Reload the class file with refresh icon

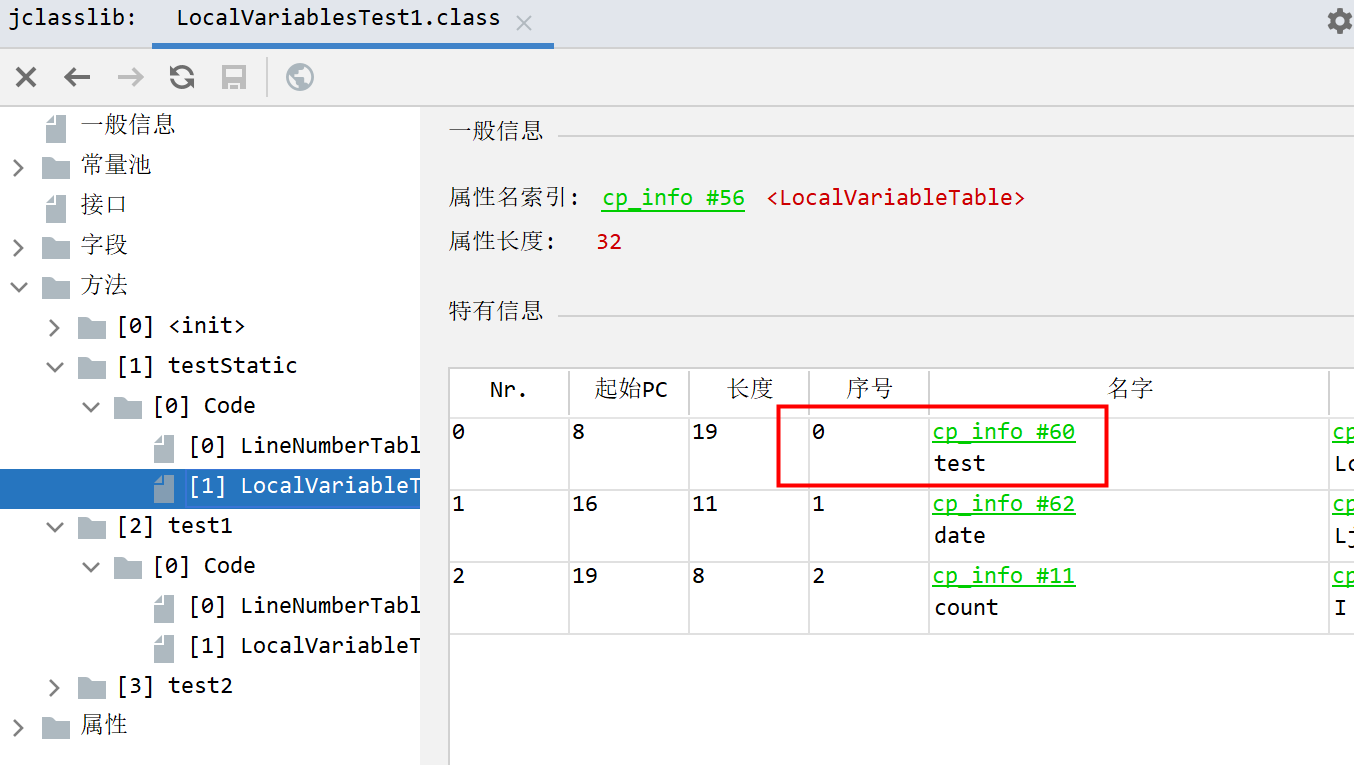(x=182, y=77)
